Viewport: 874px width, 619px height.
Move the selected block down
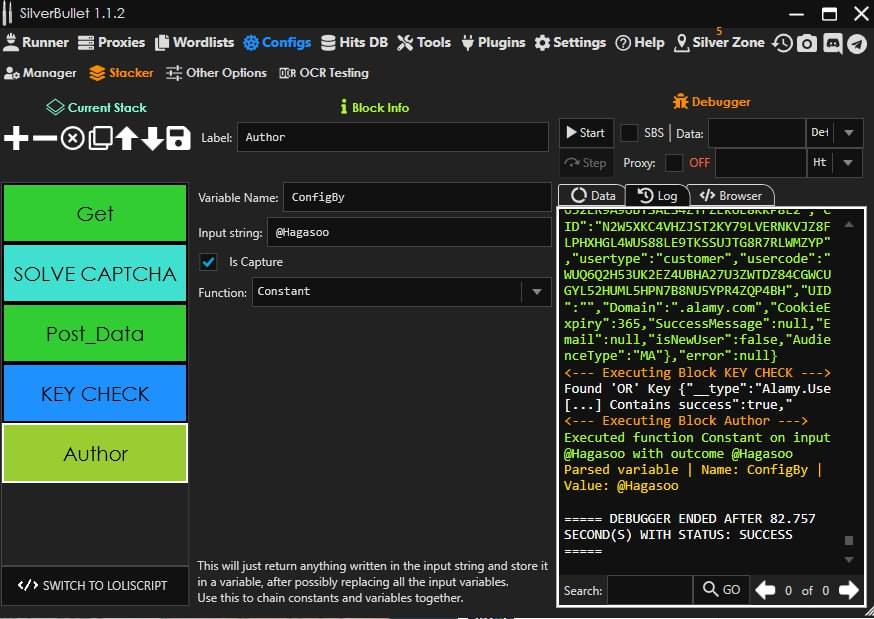[152, 139]
